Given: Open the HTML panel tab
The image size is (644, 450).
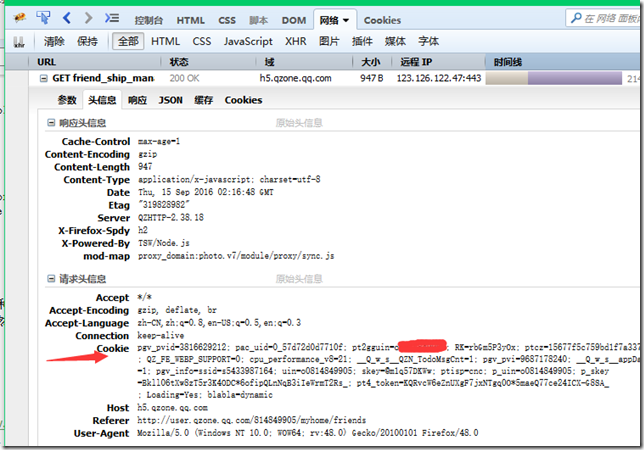Looking at the screenshot, I should coord(191,20).
